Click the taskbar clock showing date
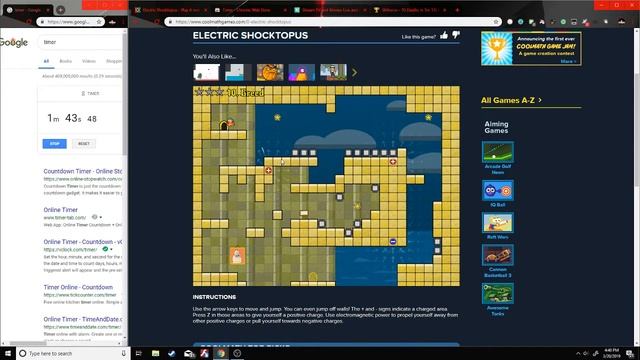The image size is (640, 360). pos(611,353)
